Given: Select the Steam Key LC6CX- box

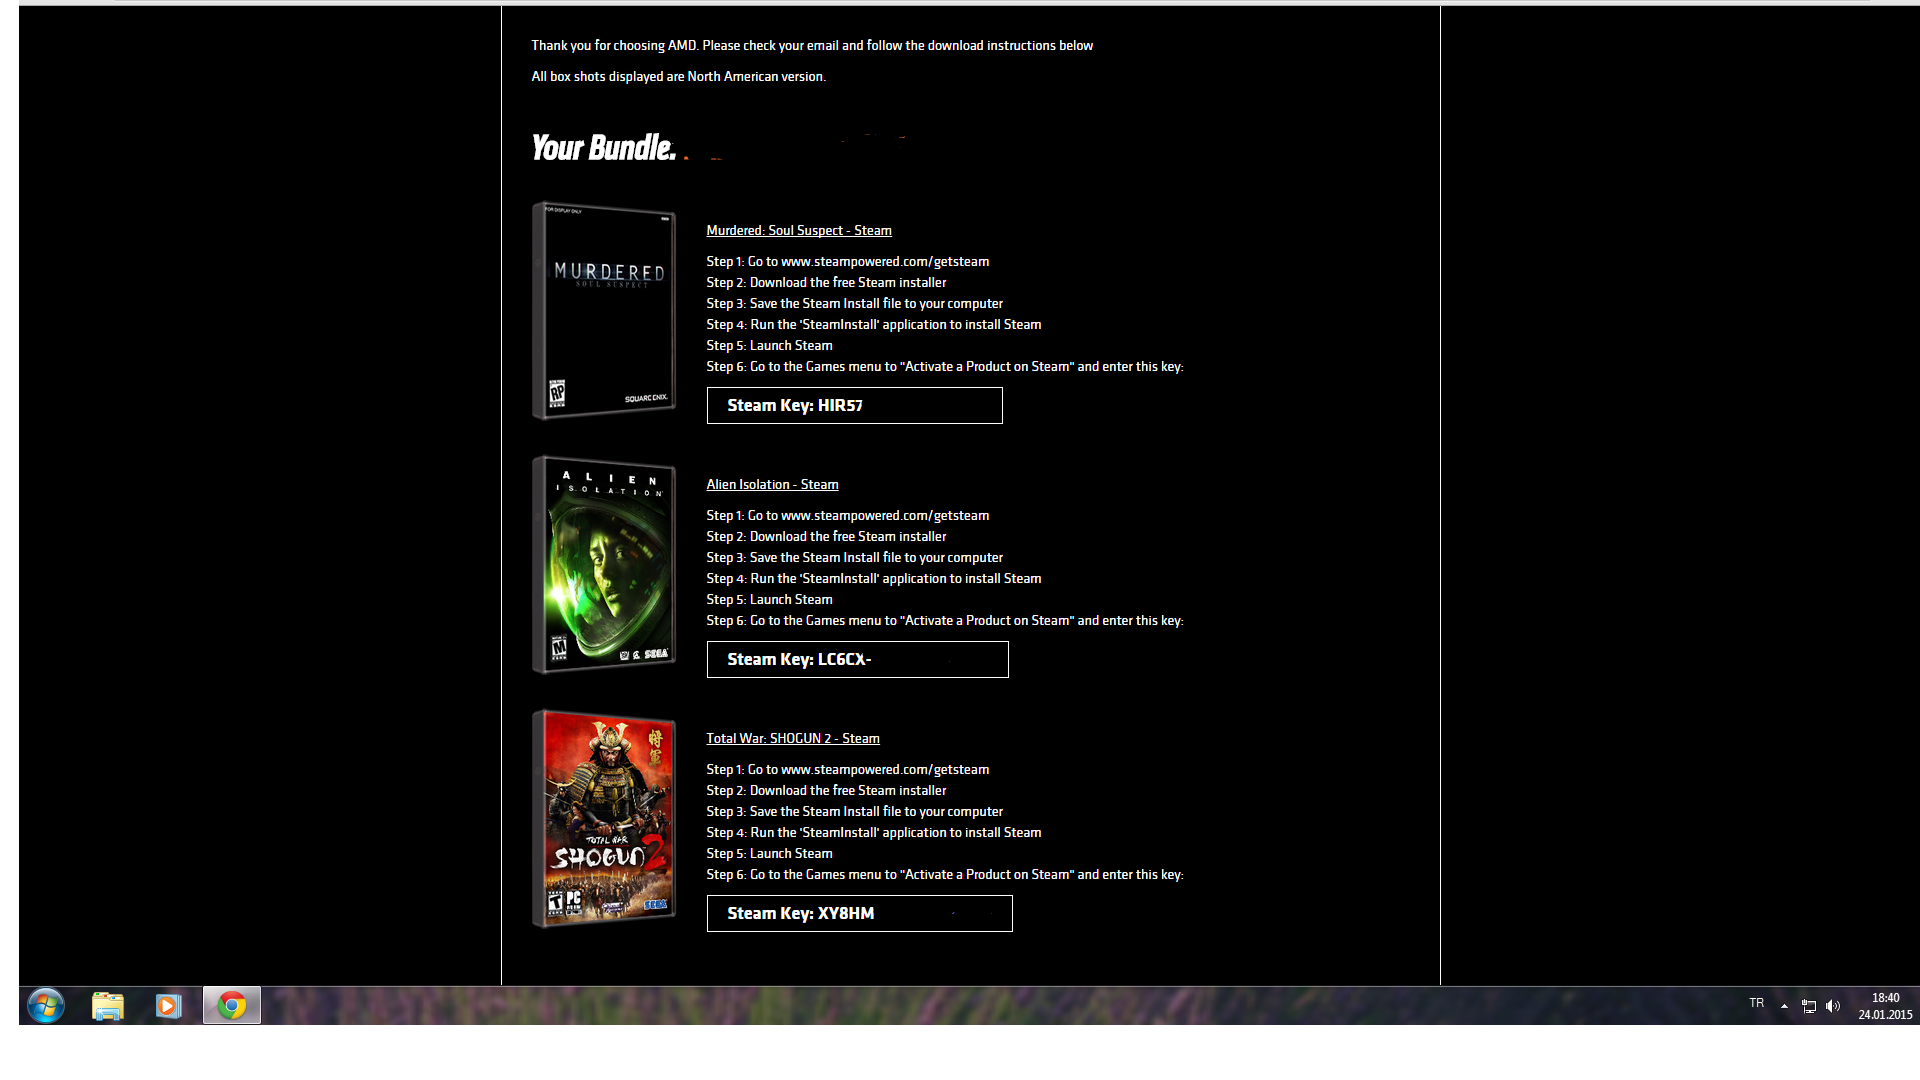Looking at the screenshot, I should coord(857,659).
